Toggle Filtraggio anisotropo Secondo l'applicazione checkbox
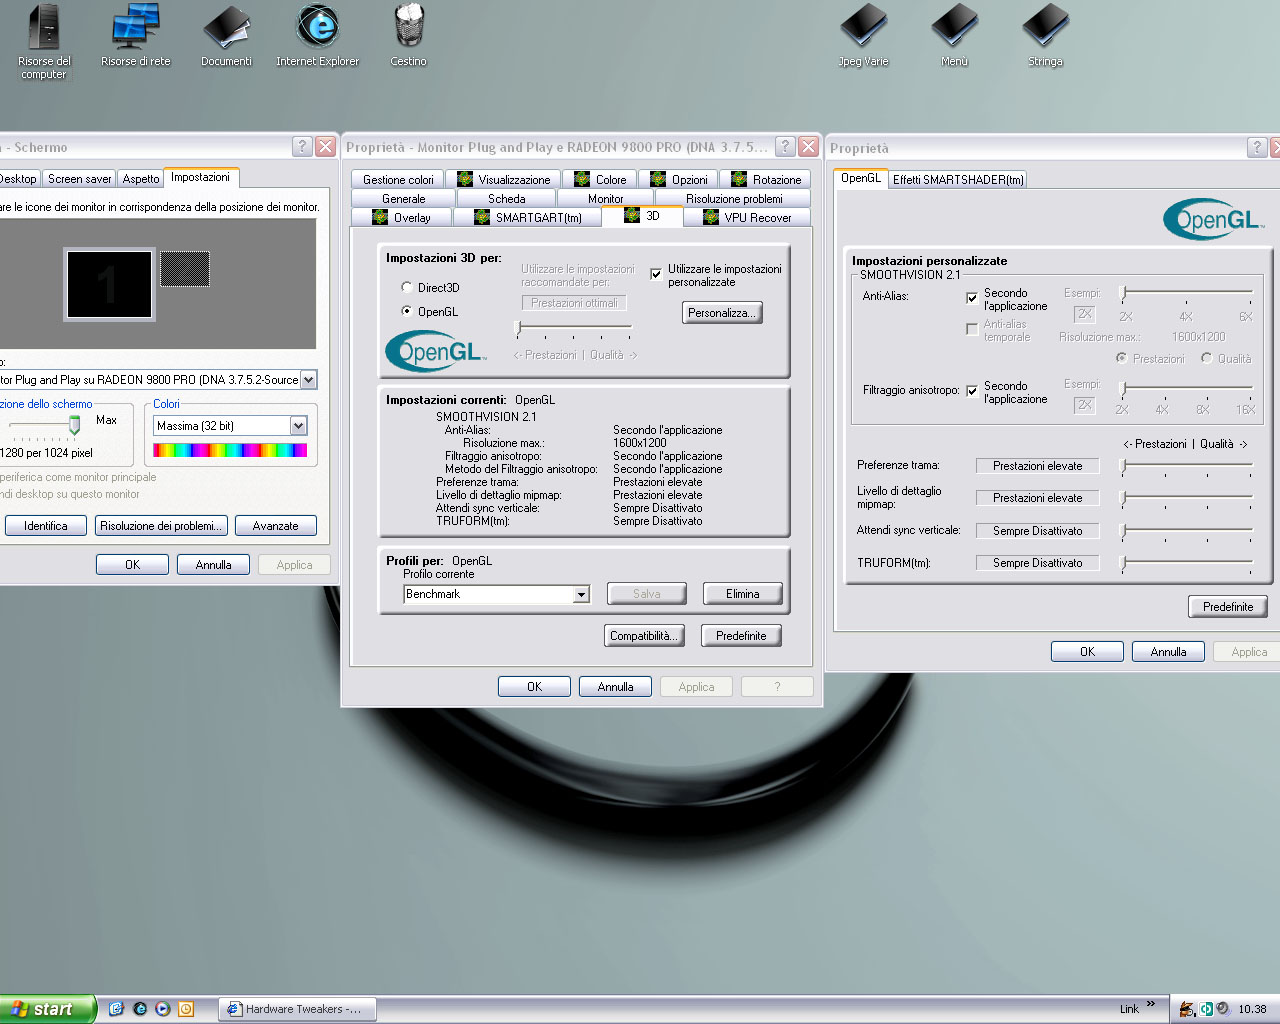 (972, 391)
